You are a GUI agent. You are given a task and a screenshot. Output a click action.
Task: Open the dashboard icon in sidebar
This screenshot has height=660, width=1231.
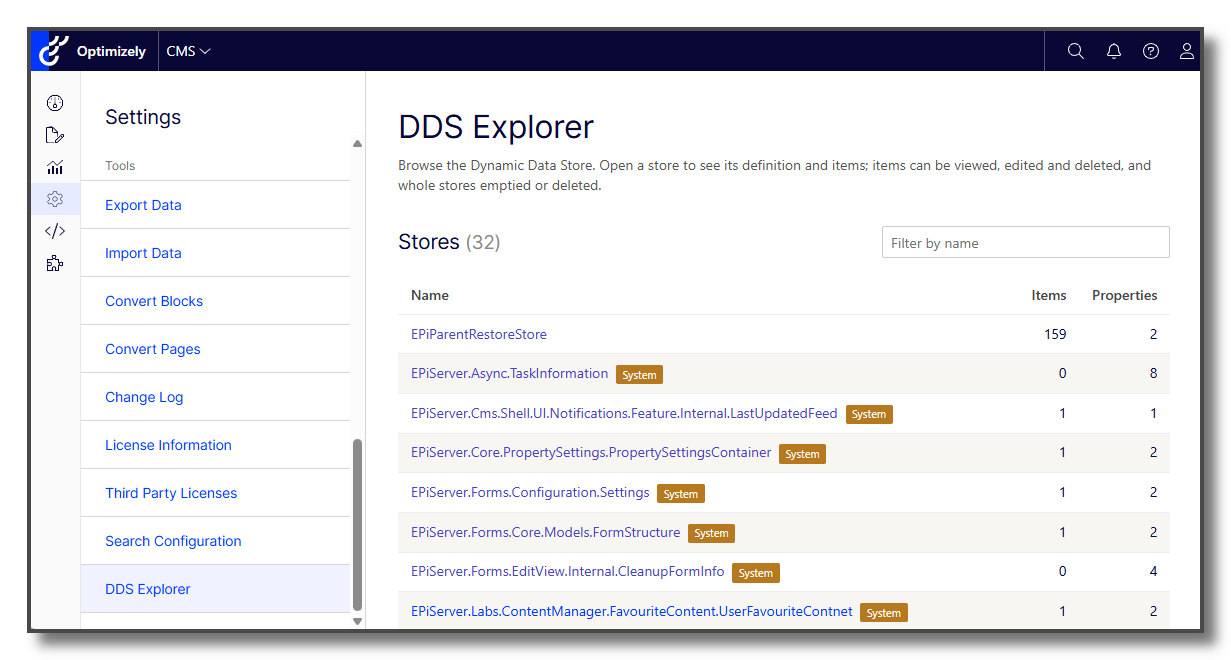[x=55, y=103]
